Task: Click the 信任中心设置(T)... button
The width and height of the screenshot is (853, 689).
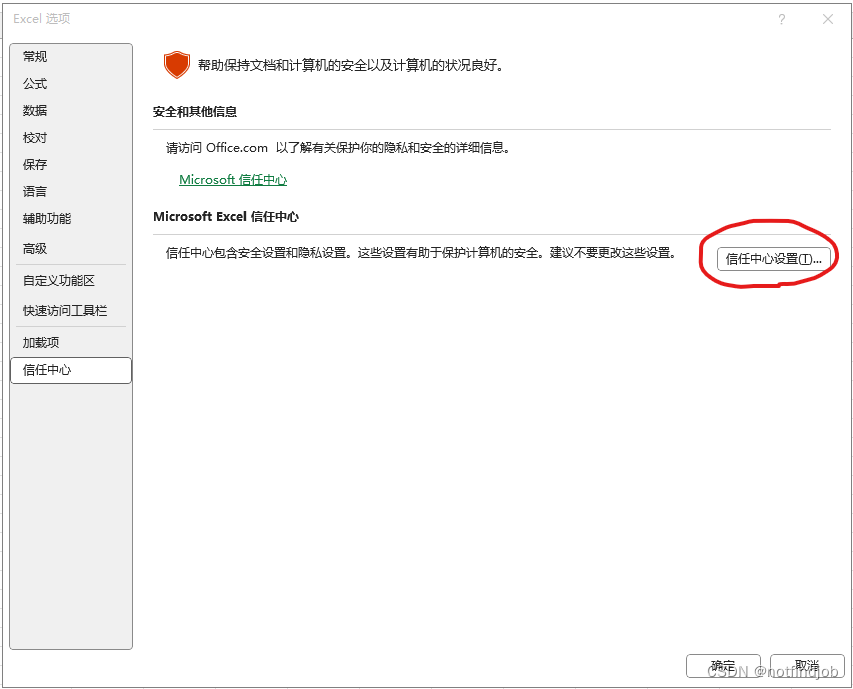Action: pos(774,259)
